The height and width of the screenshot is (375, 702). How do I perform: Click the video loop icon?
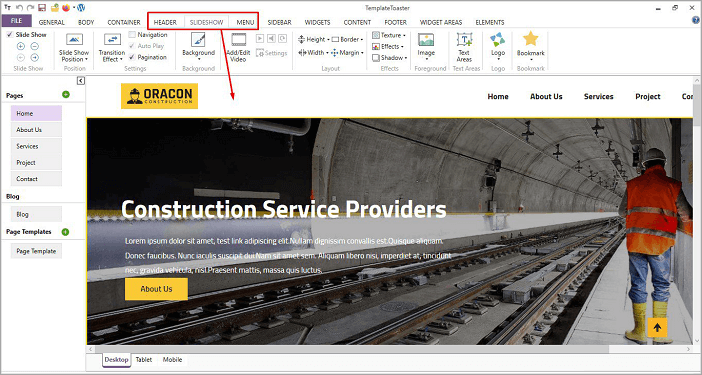pos(283,39)
